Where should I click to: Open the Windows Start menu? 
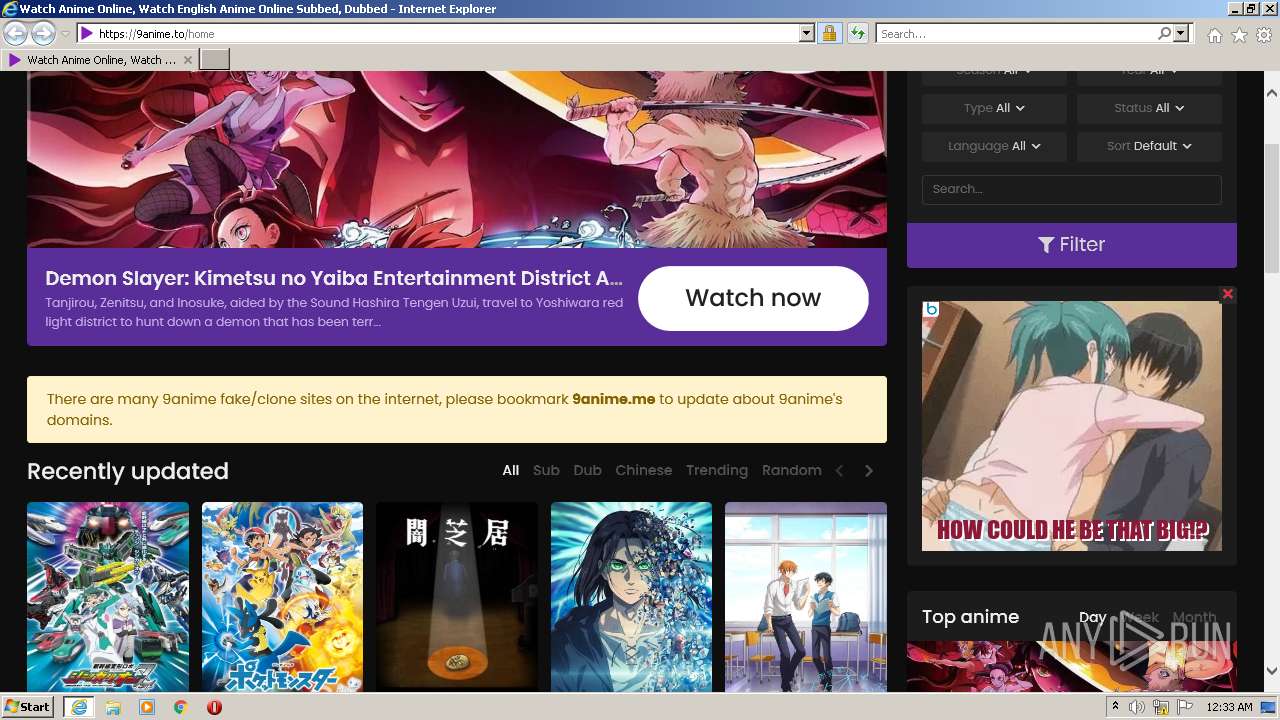pos(28,707)
